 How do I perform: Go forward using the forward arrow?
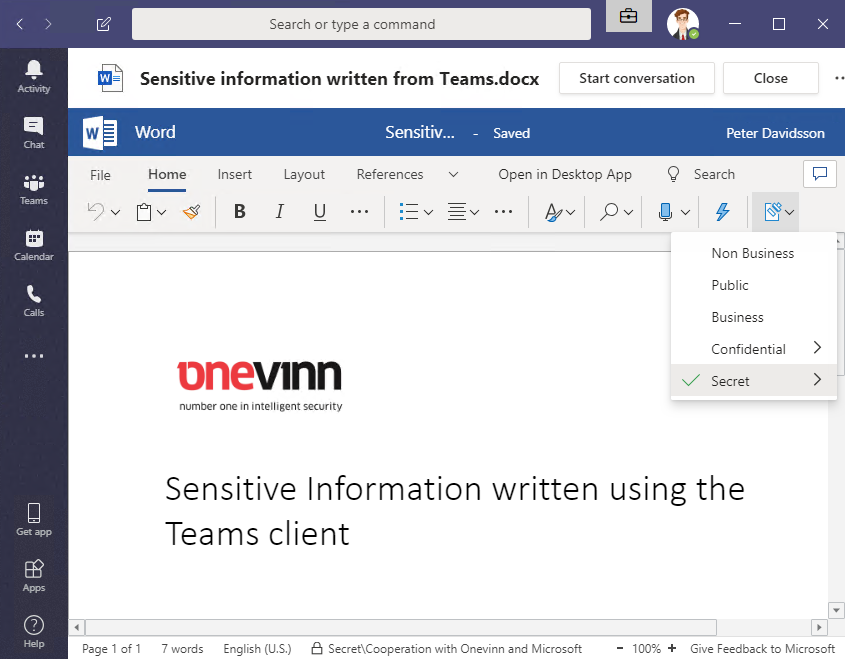(x=49, y=24)
